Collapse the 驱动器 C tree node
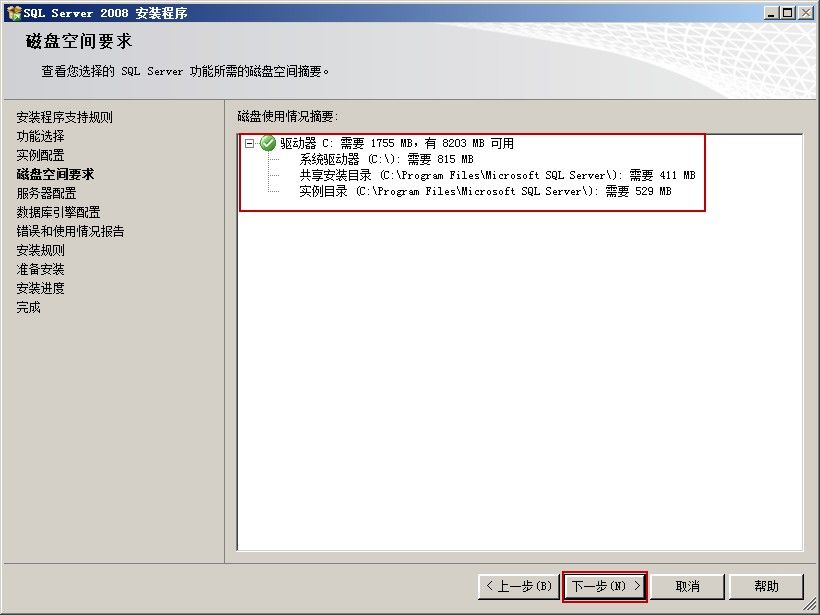 (x=249, y=143)
